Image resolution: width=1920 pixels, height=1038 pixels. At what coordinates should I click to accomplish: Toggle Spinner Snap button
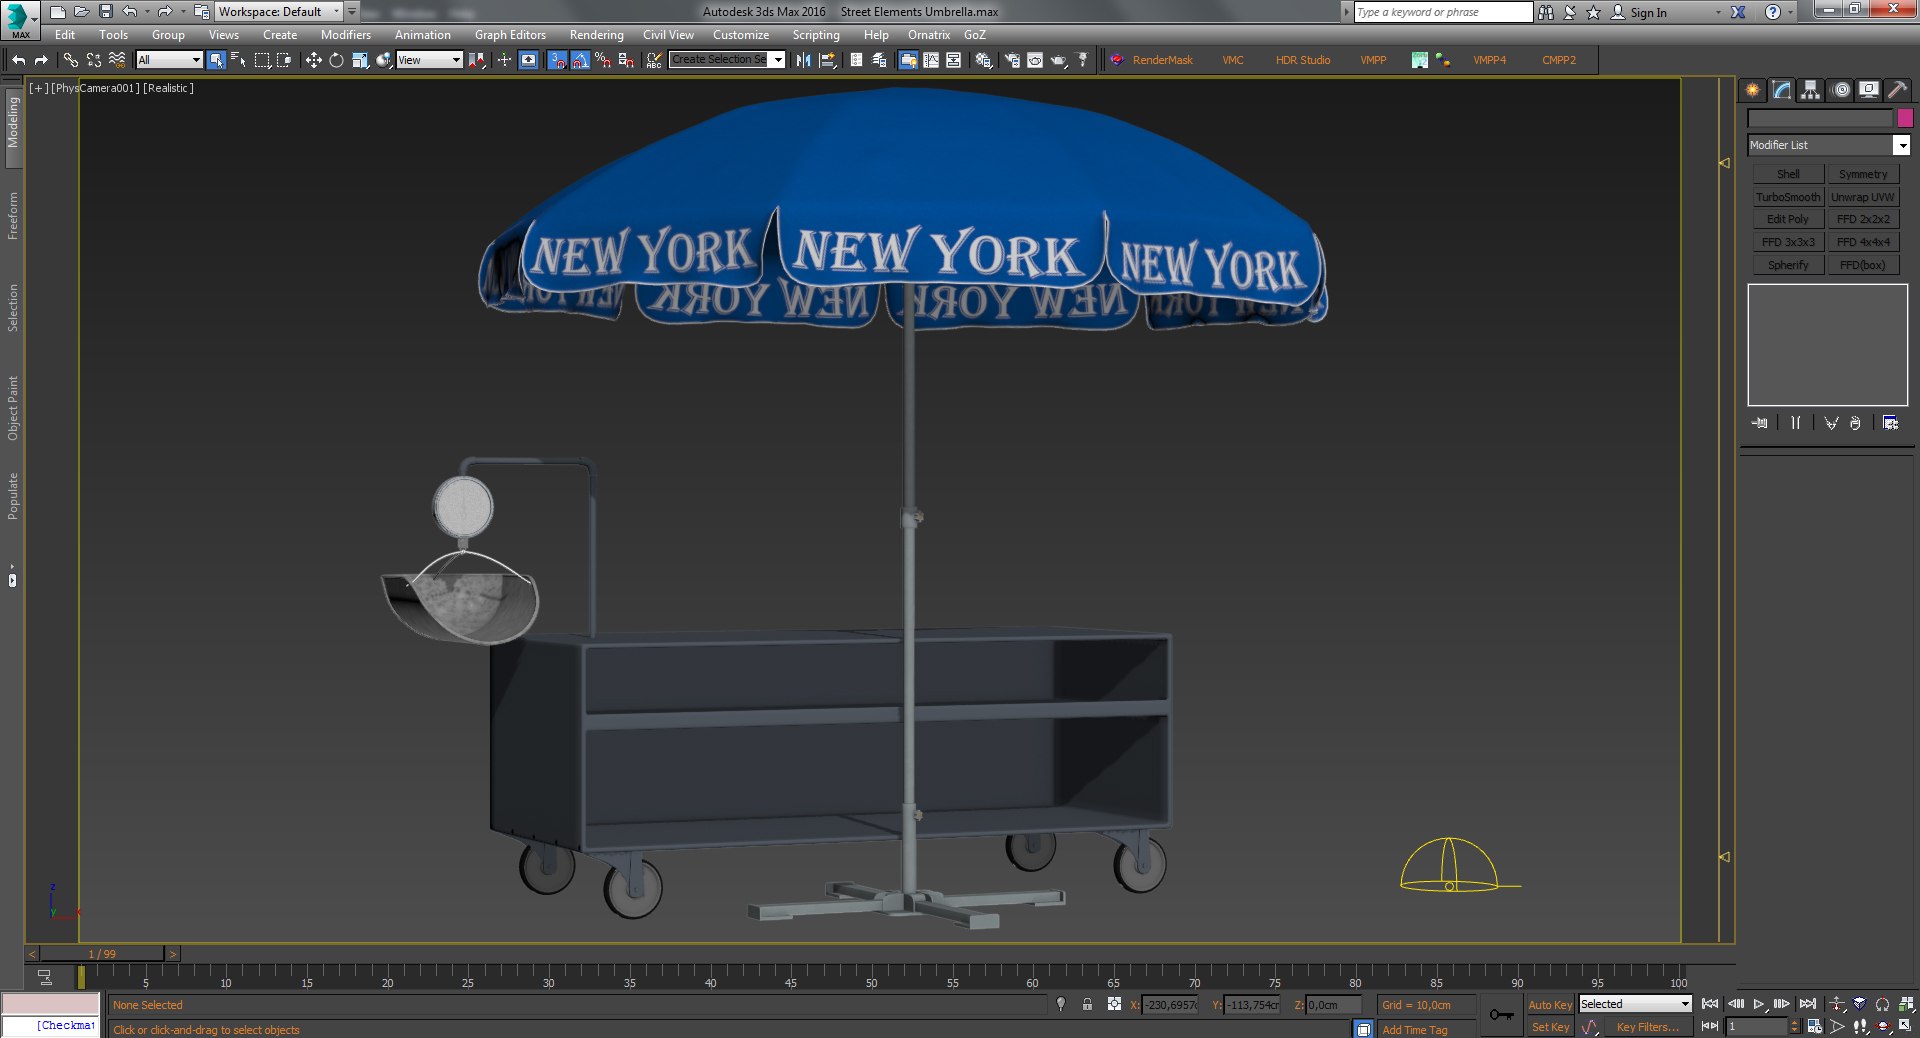(x=626, y=60)
